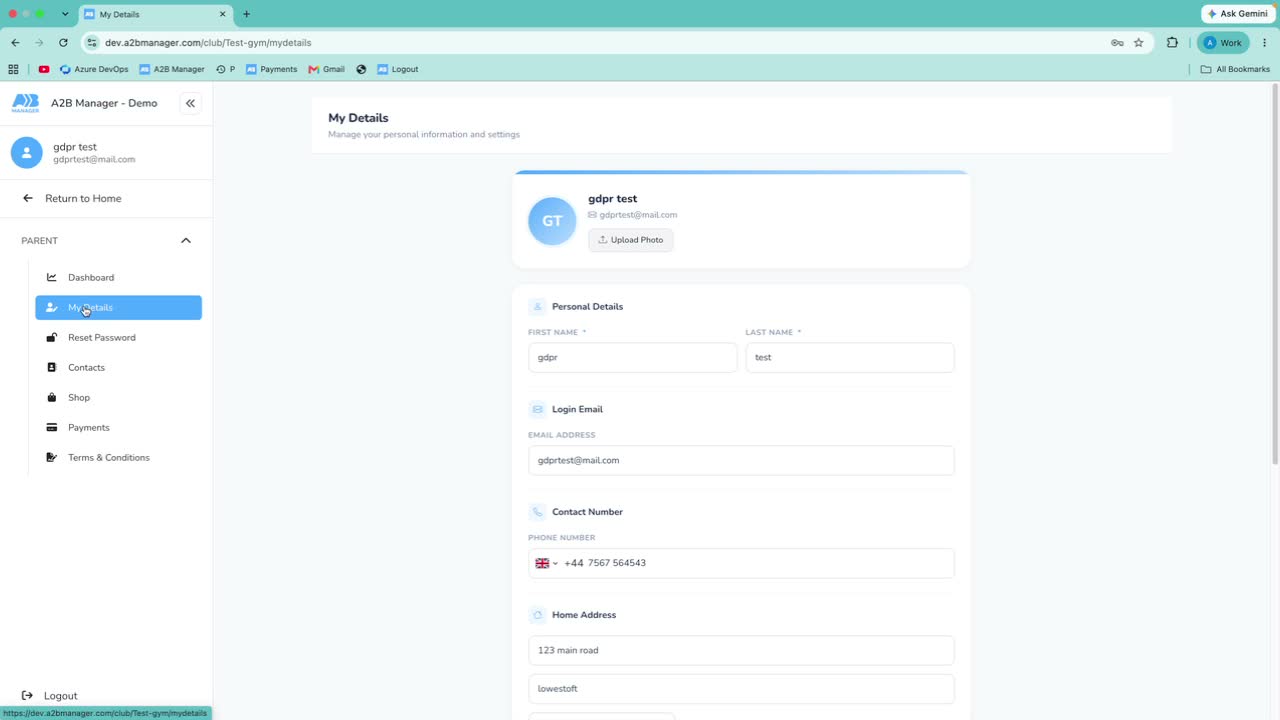Click the Dashboard chart icon

point(52,277)
